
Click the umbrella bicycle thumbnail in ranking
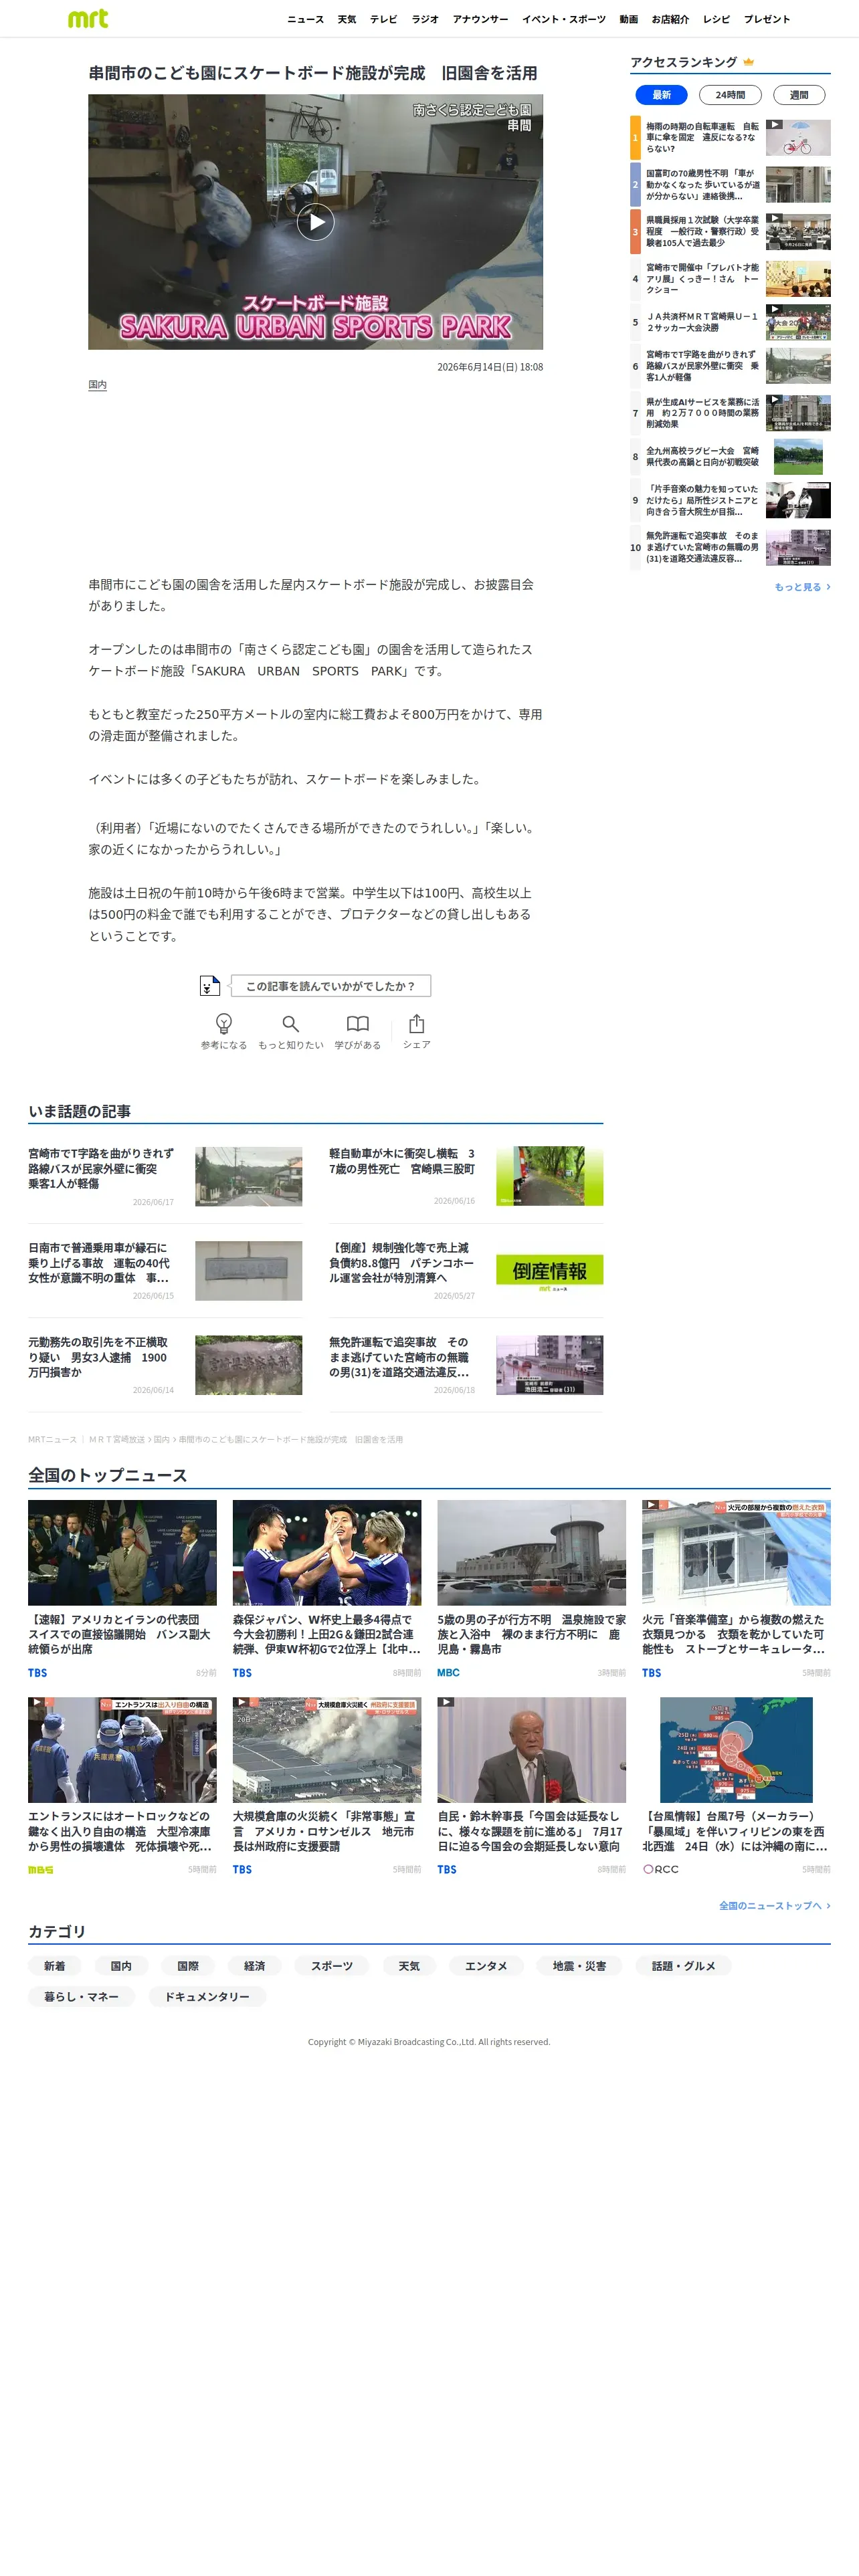pos(798,138)
